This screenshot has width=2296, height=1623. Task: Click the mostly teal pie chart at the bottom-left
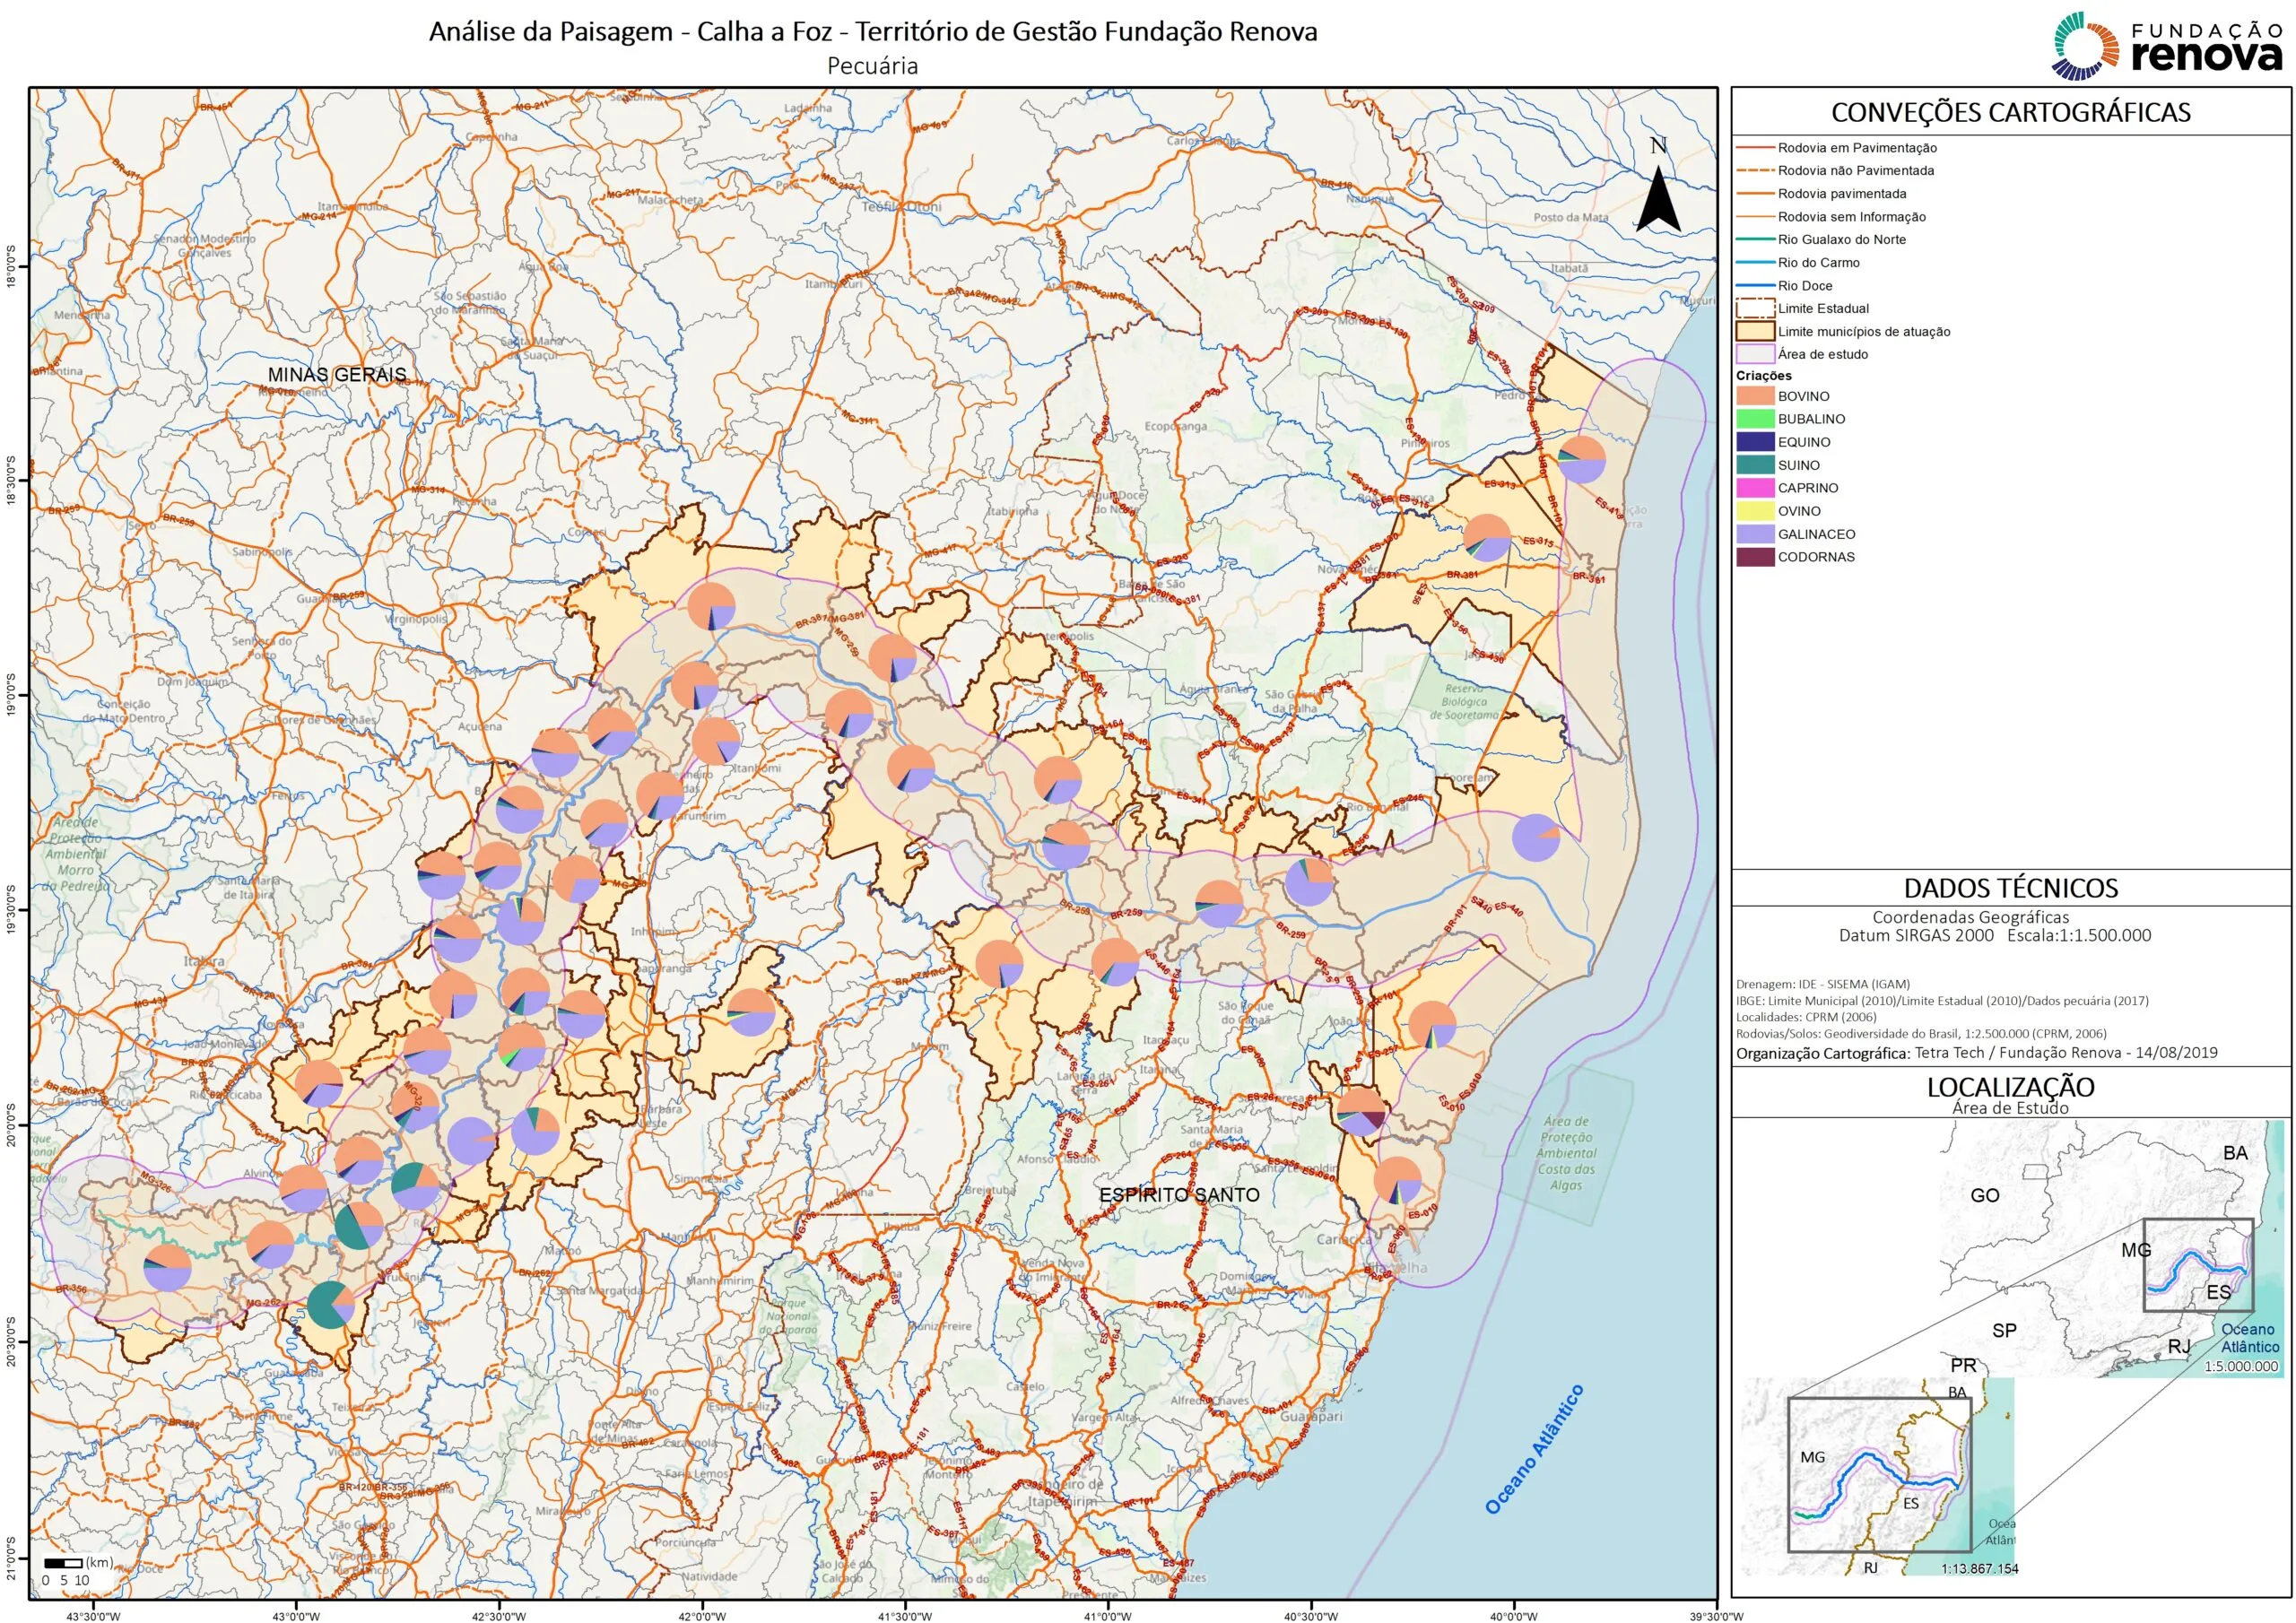(x=330, y=1304)
